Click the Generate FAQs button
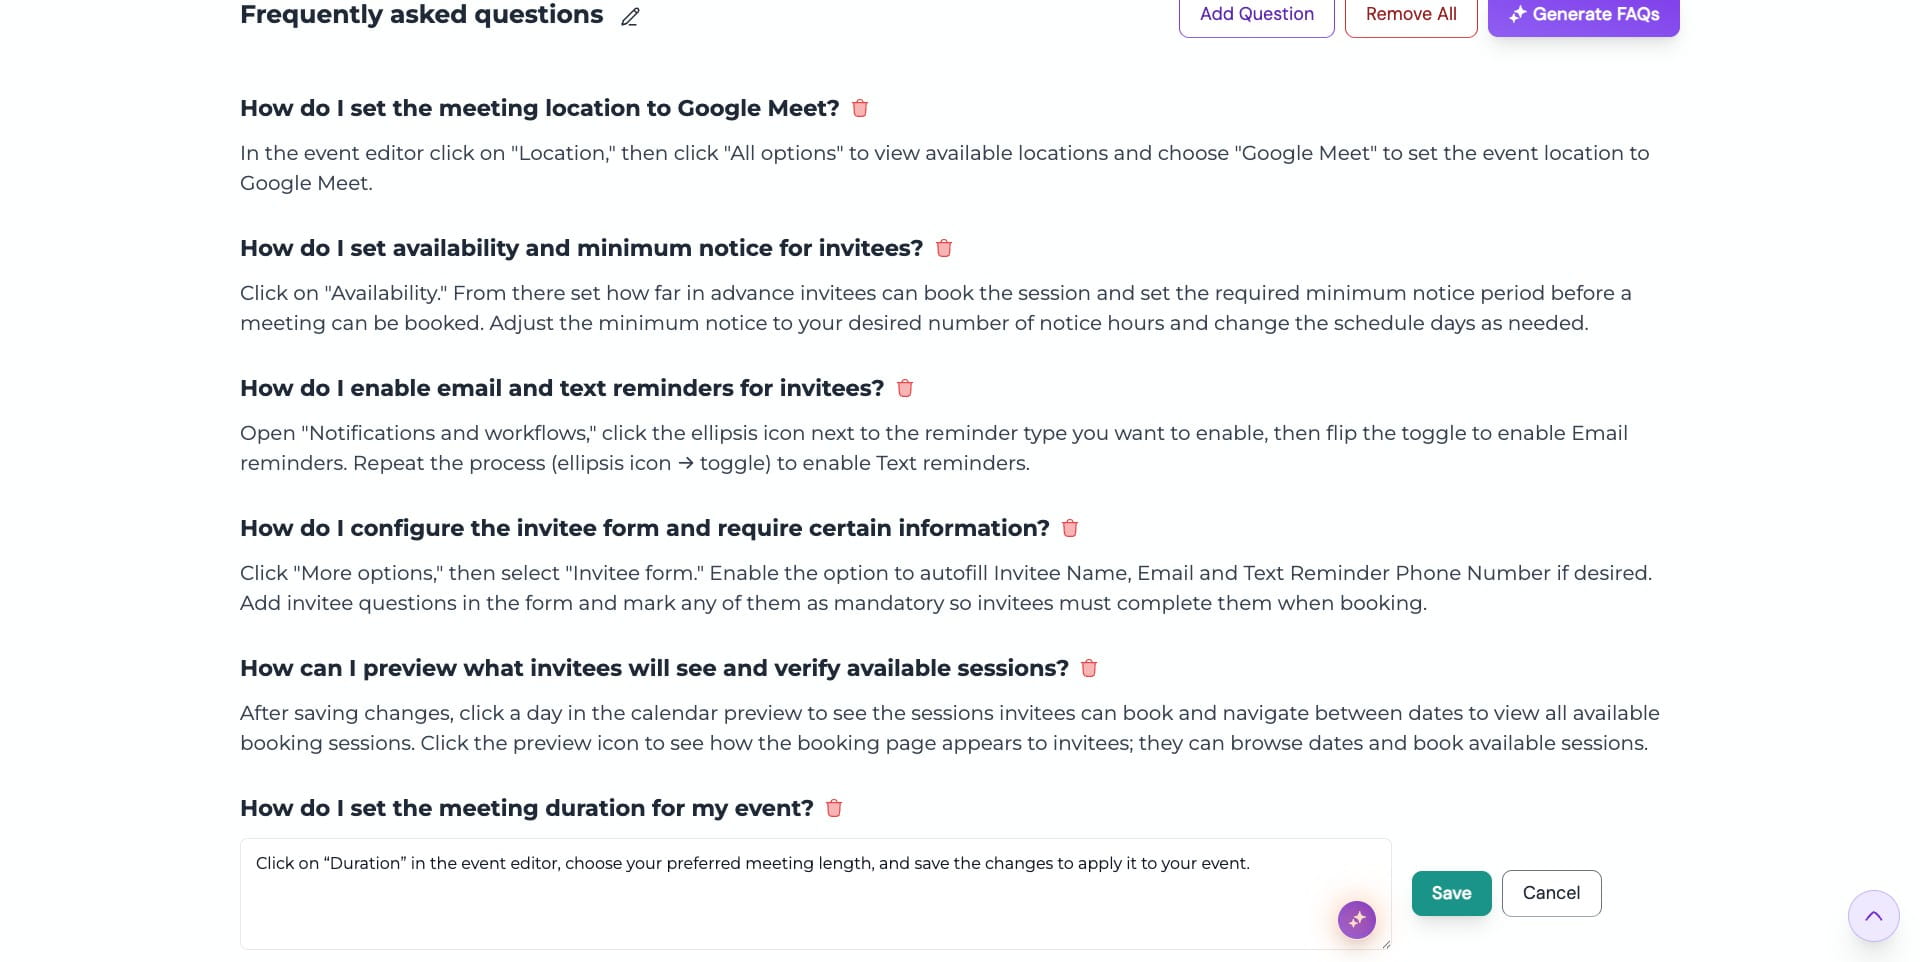Image resolution: width=1920 pixels, height=962 pixels. click(x=1583, y=14)
